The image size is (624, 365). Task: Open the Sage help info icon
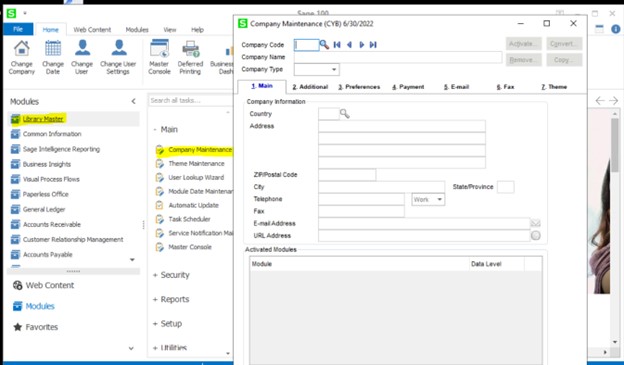tap(615, 29)
